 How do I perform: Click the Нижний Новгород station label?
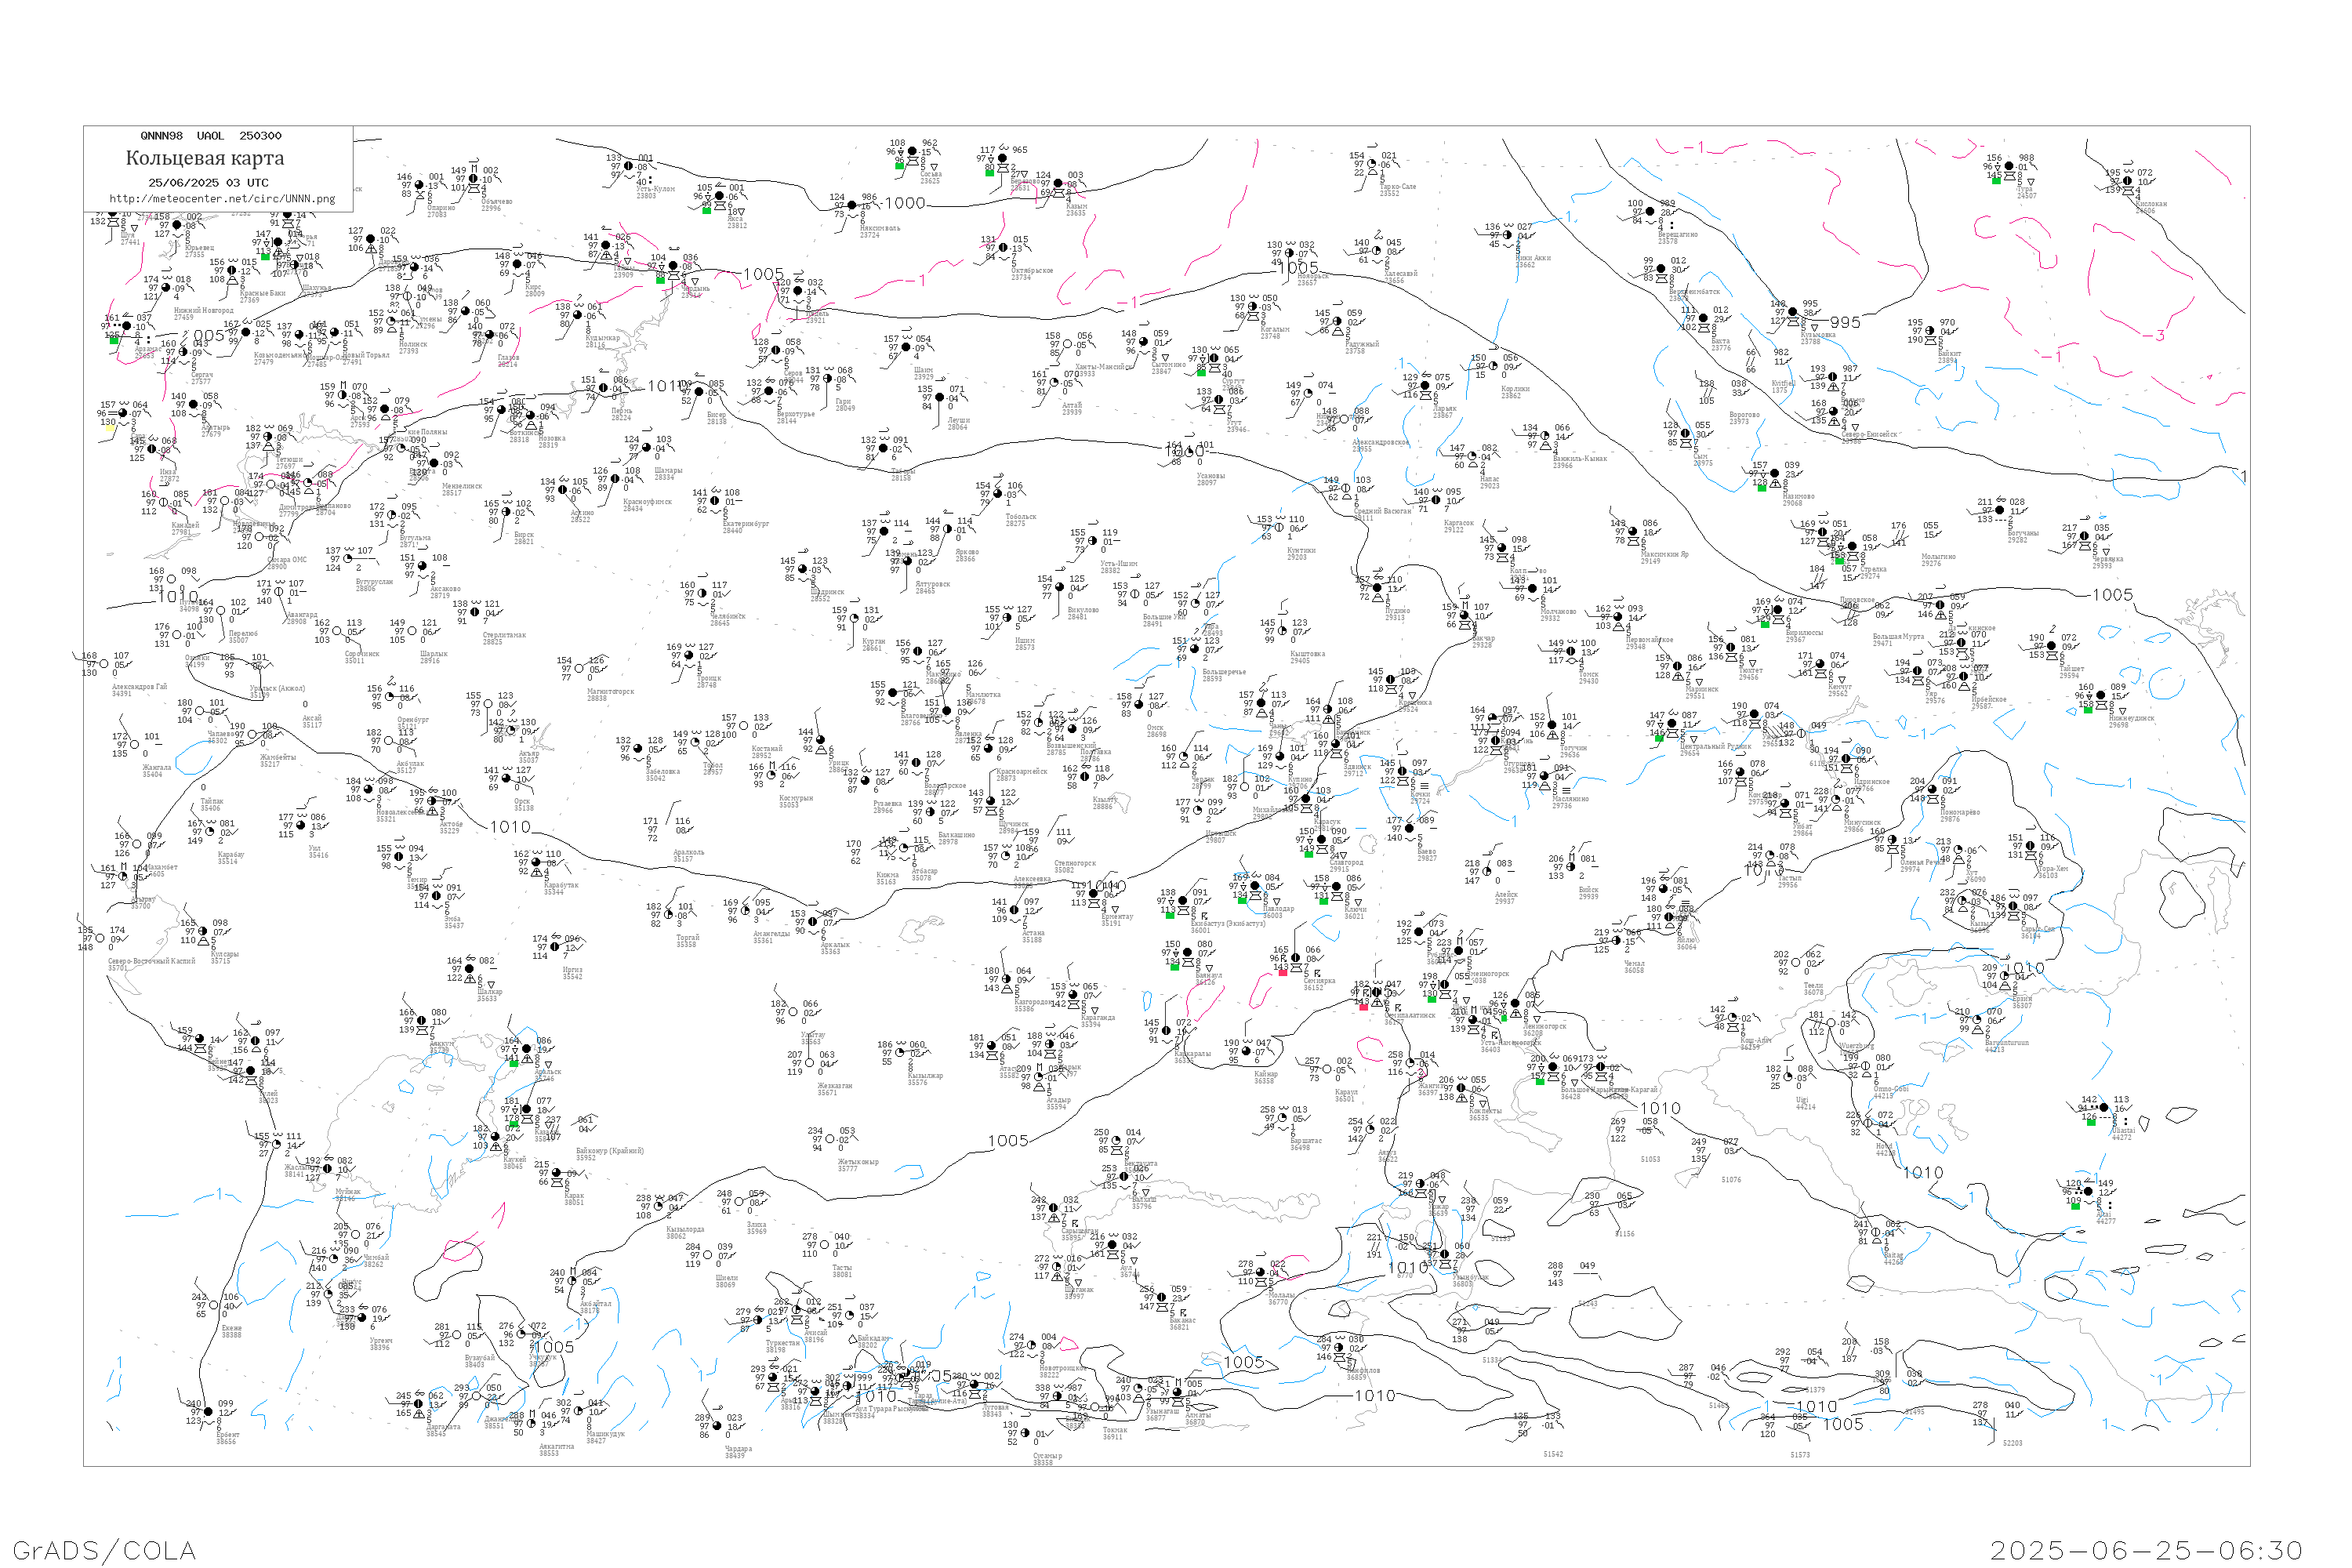pos(203,310)
